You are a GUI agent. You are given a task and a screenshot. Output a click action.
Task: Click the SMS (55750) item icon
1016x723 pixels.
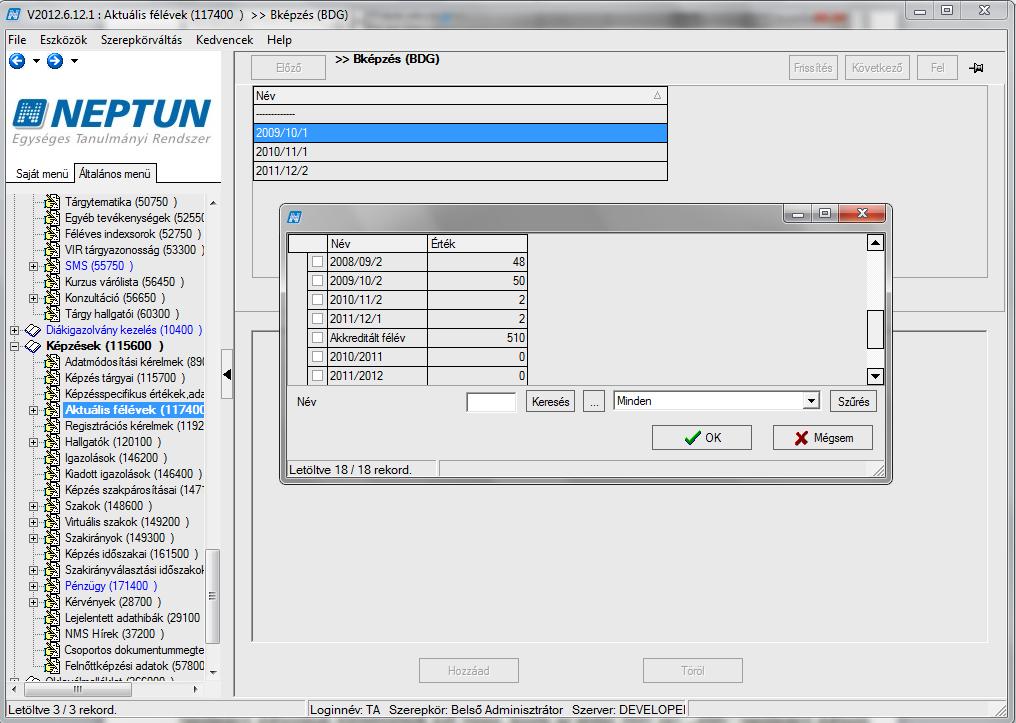[x=52, y=266]
